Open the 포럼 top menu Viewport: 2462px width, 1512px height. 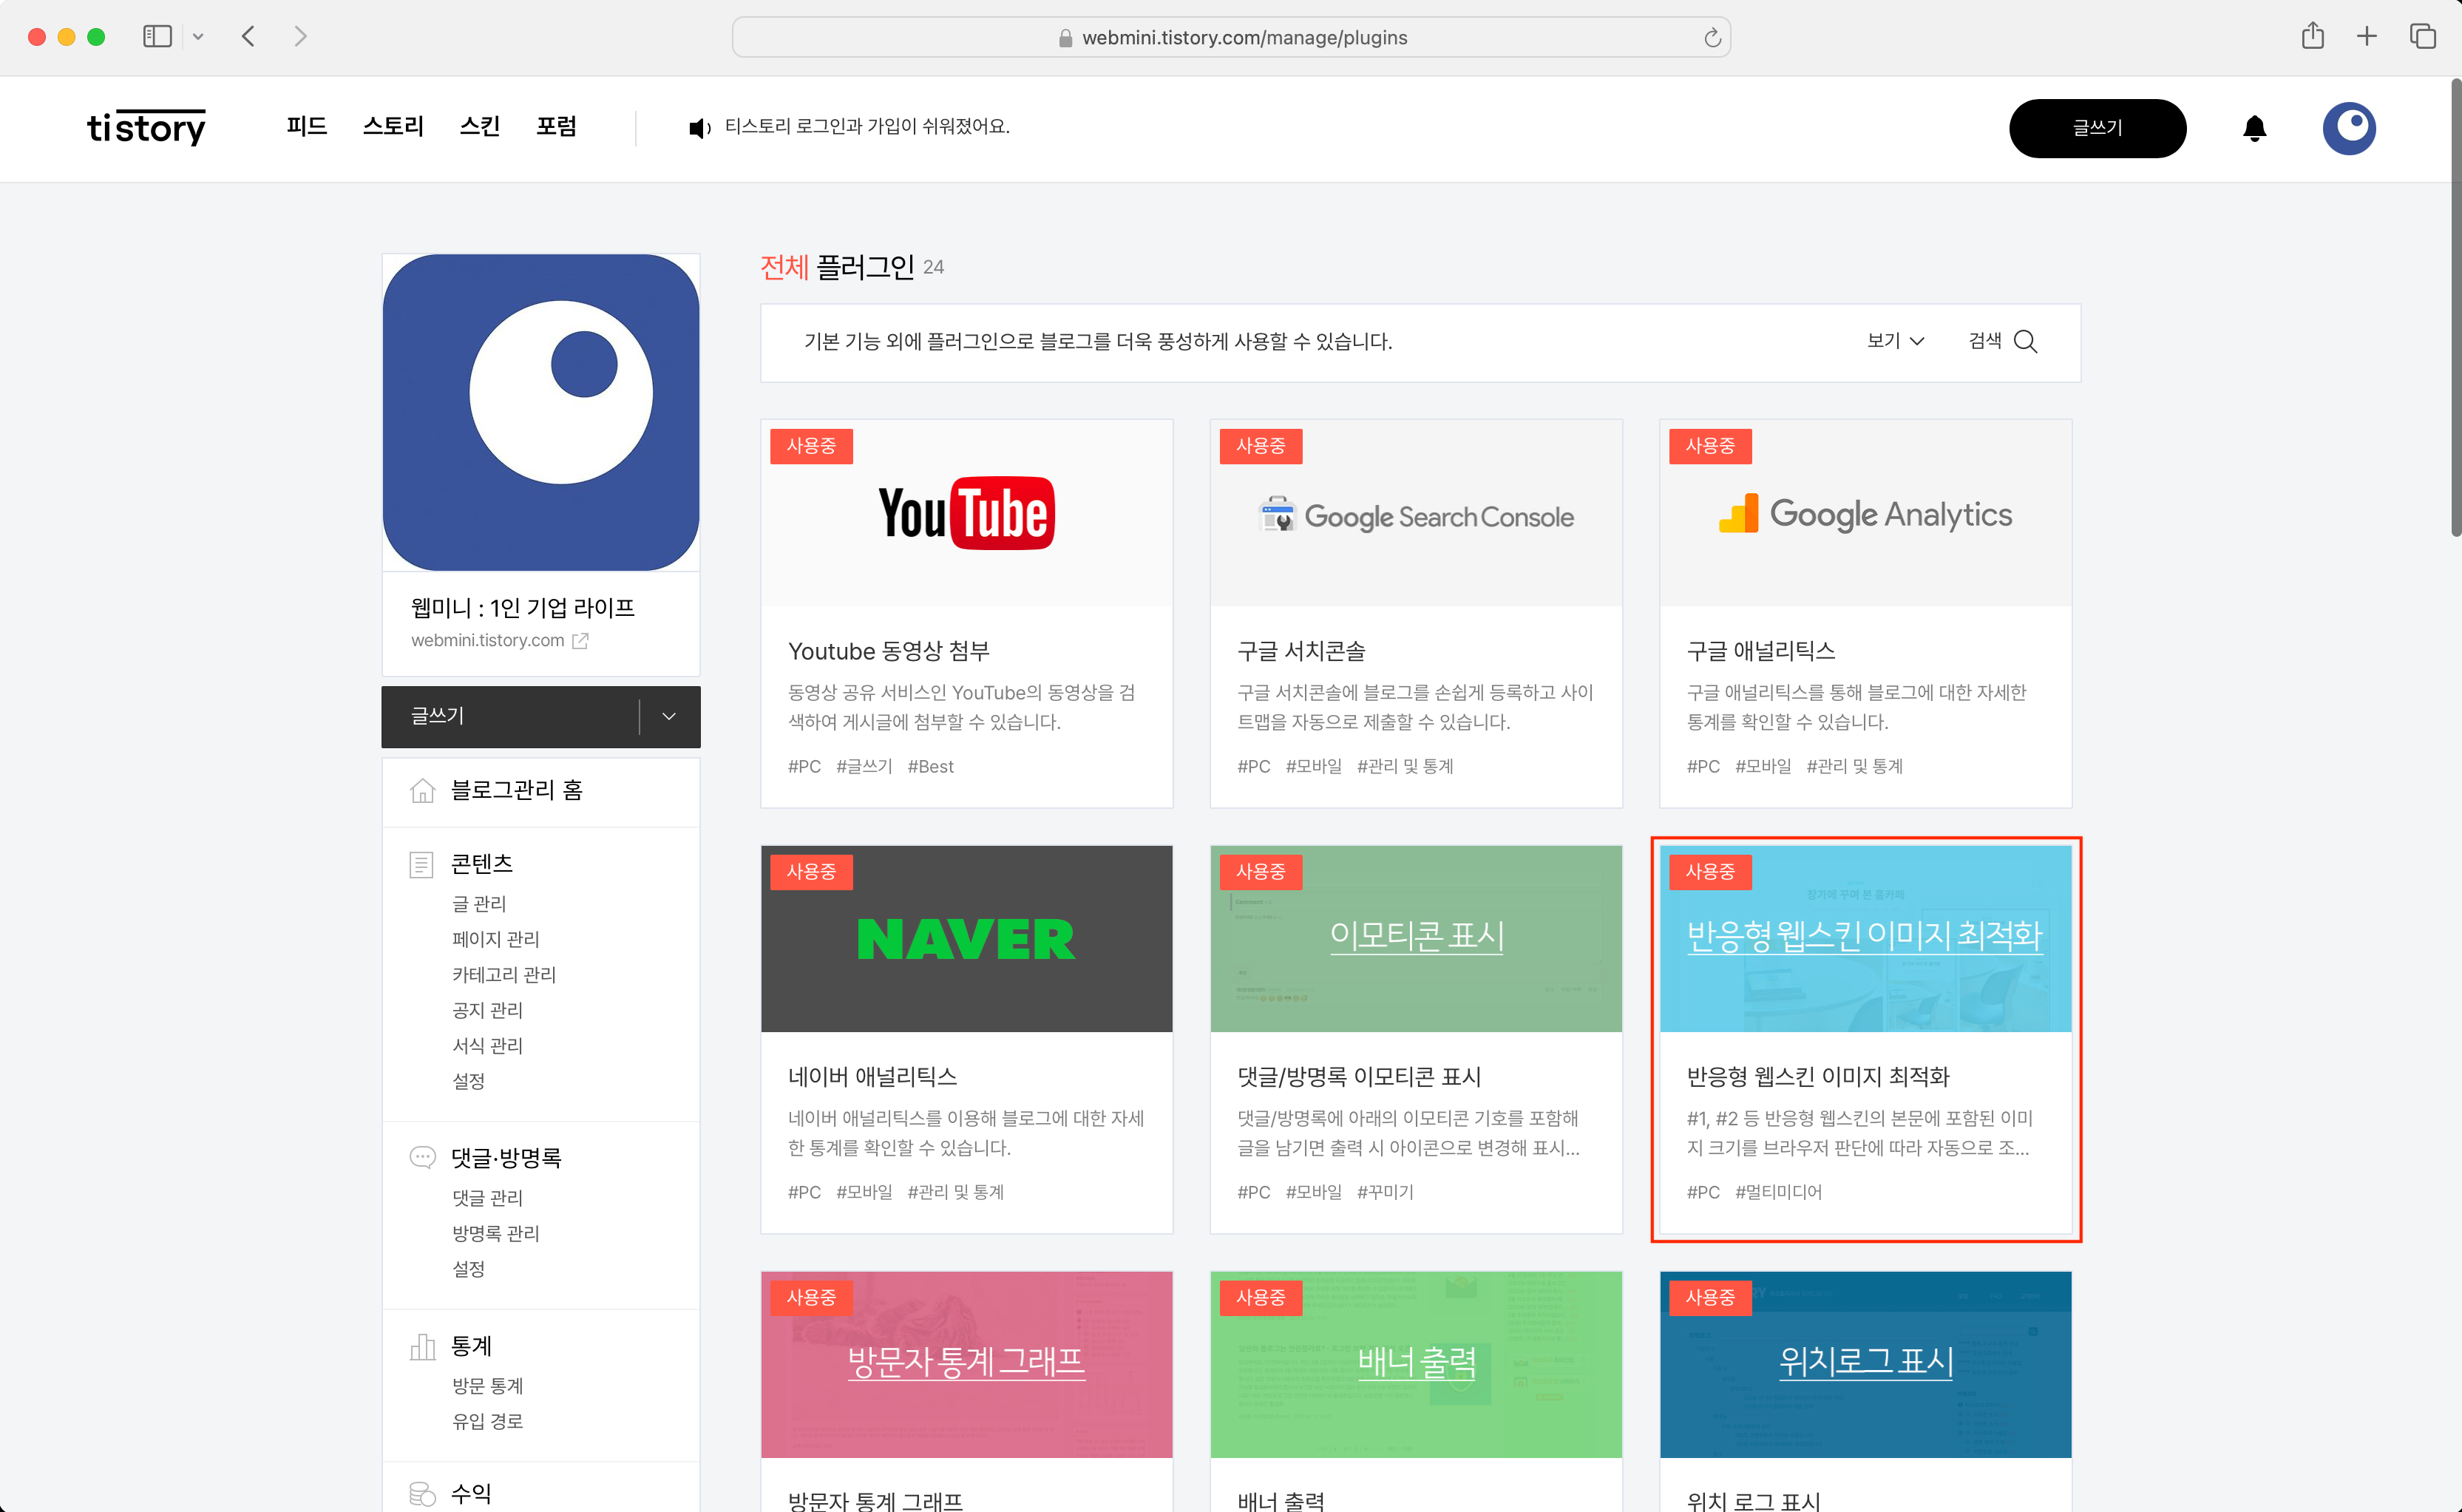(x=556, y=126)
